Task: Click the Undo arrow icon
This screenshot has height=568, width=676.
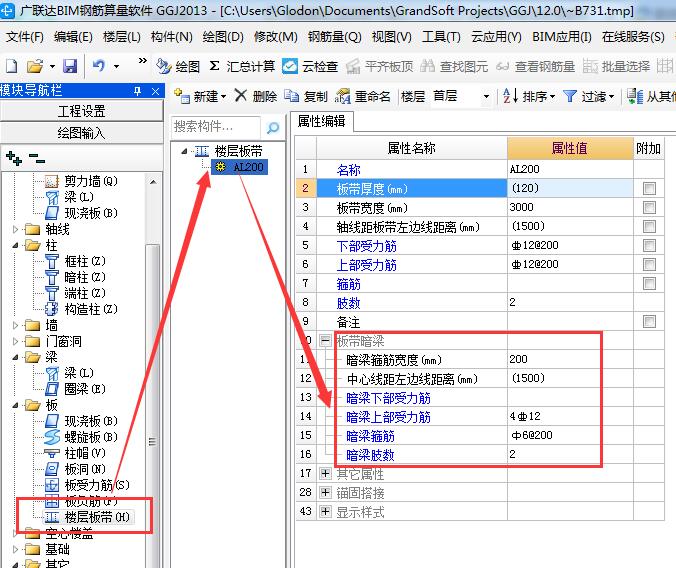Action: click(x=99, y=66)
